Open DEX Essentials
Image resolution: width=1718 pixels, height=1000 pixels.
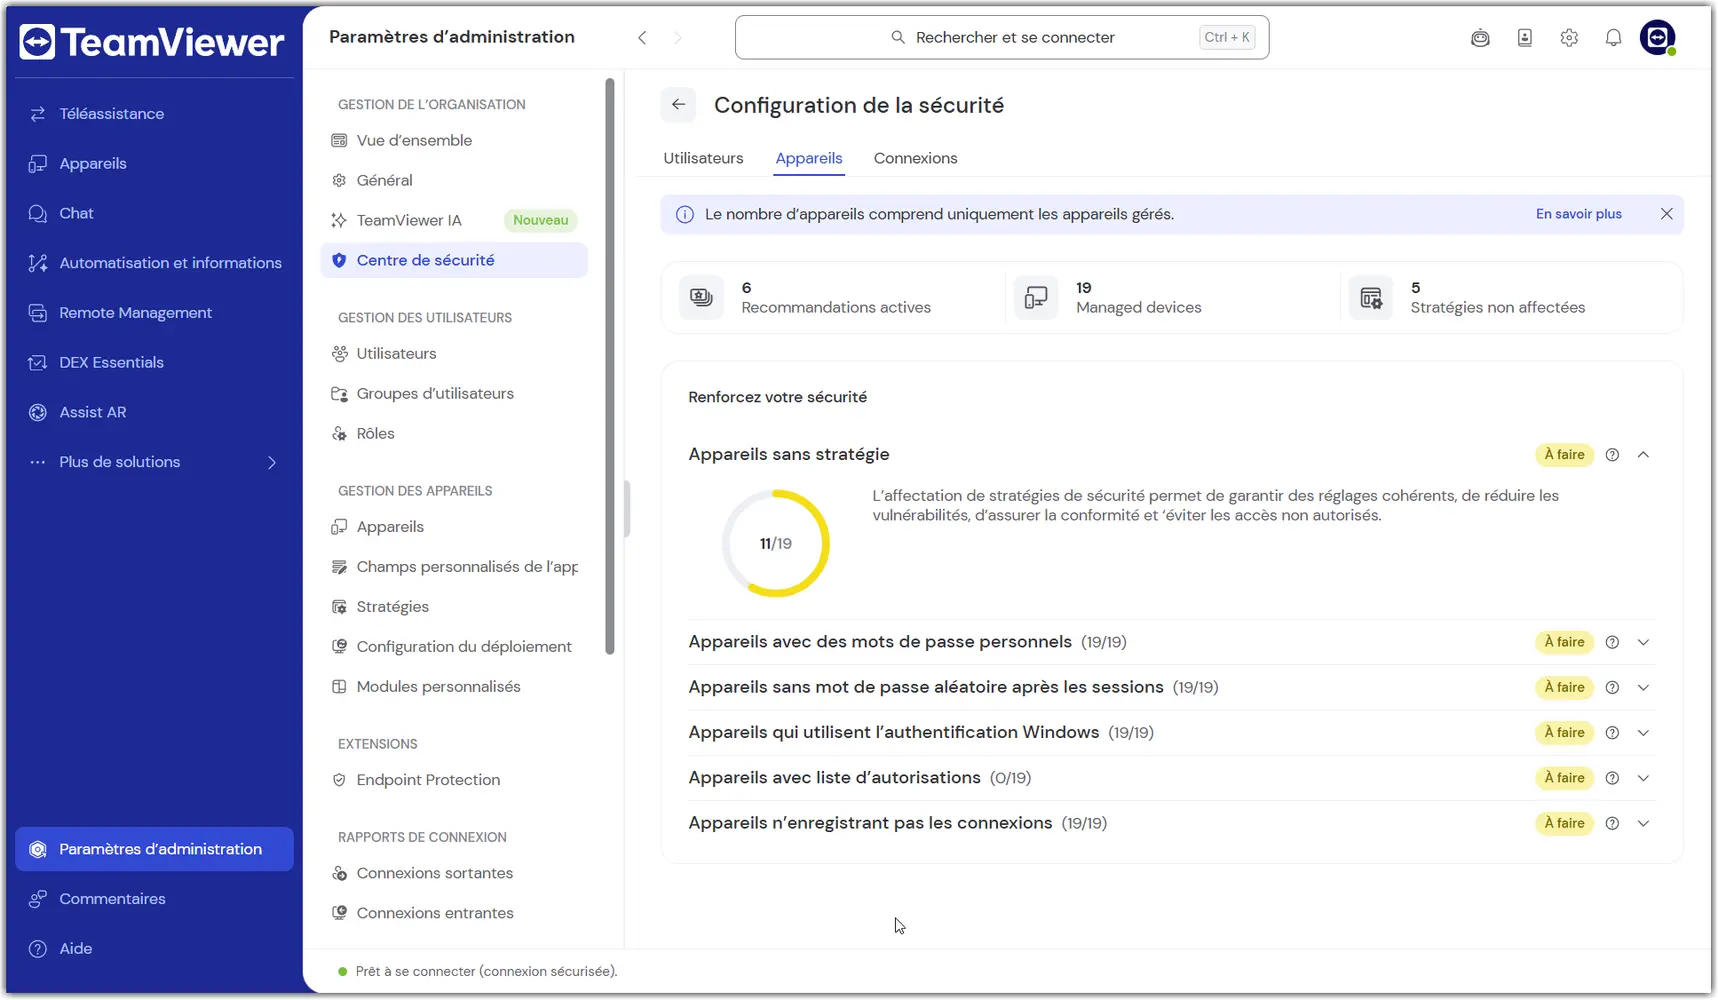coord(154,362)
